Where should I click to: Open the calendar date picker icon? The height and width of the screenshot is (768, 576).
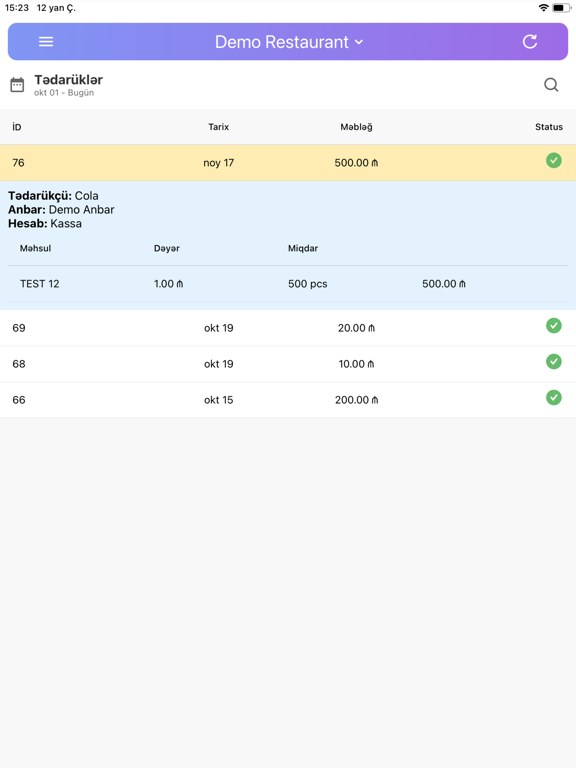tap(17, 85)
